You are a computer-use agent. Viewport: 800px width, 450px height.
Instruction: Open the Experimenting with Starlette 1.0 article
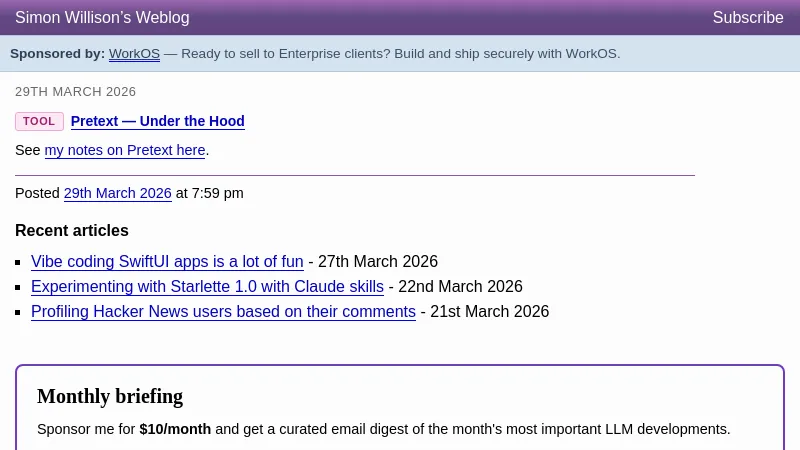[207, 287]
